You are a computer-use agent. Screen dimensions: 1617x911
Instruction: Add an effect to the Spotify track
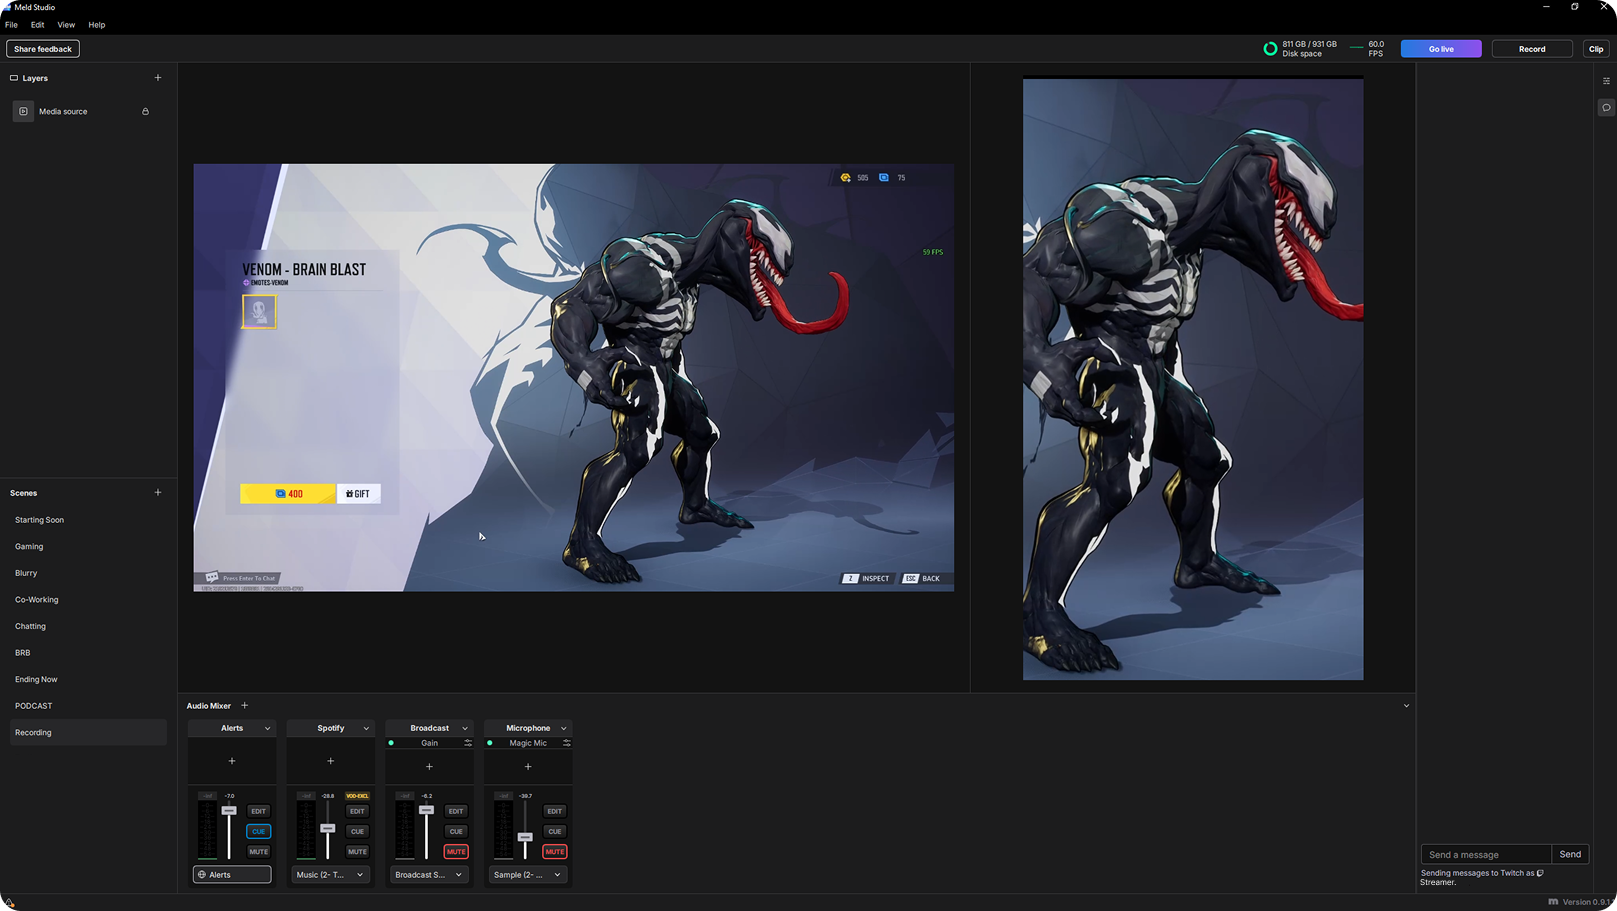coord(331,761)
